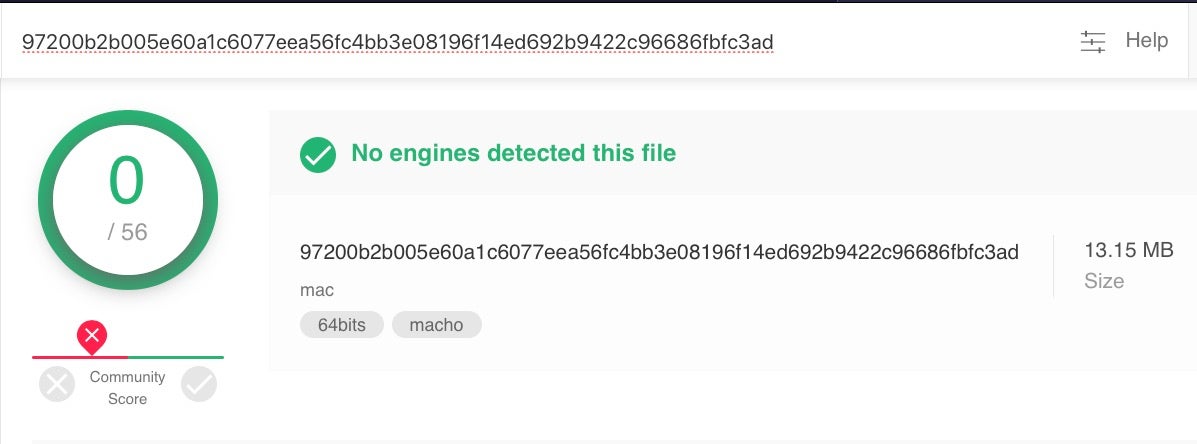Click the "/ 56" engines total
Screen dimensions: 1197x444
pyautogui.click(x=127, y=232)
